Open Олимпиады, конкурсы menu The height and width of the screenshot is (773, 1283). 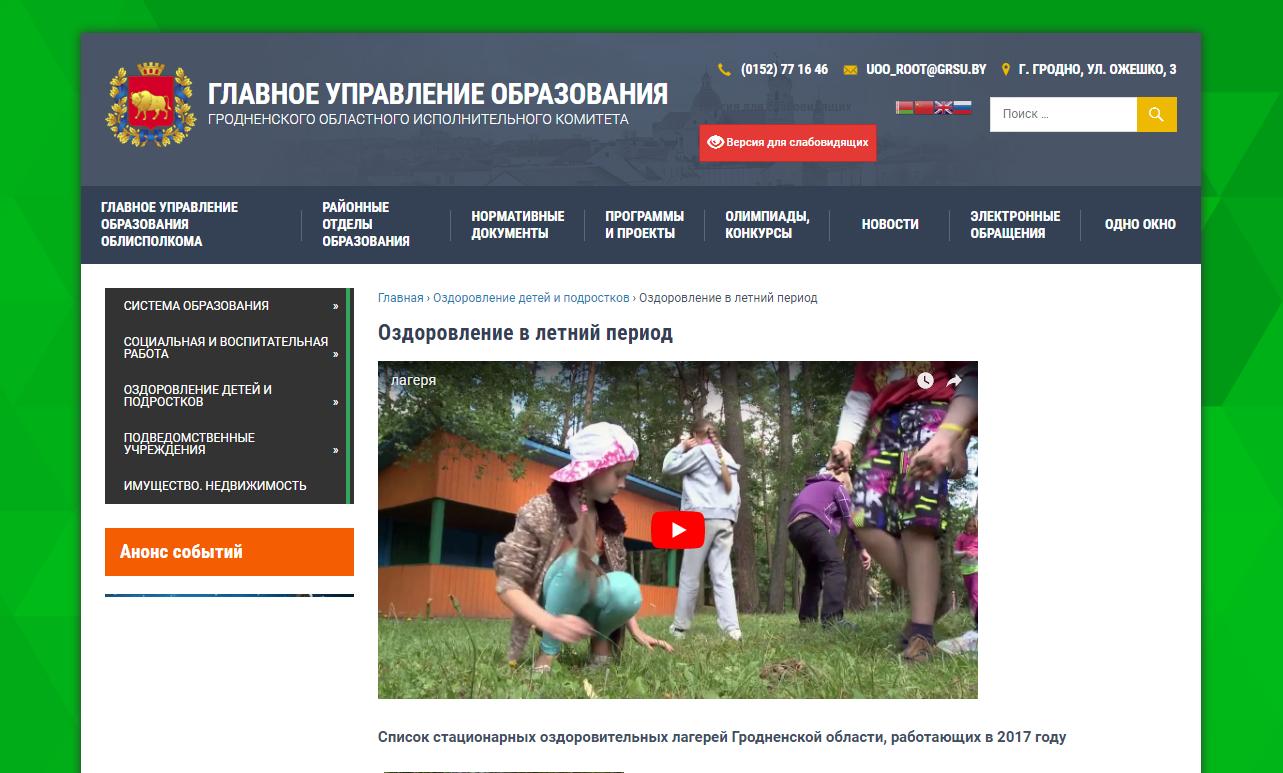[x=767, y=224]
